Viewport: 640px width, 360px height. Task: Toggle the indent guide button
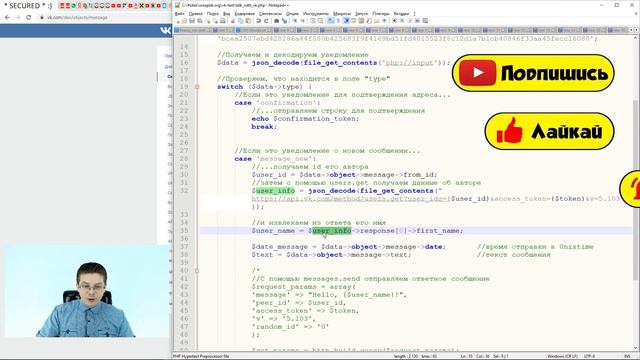click(346, 21)
